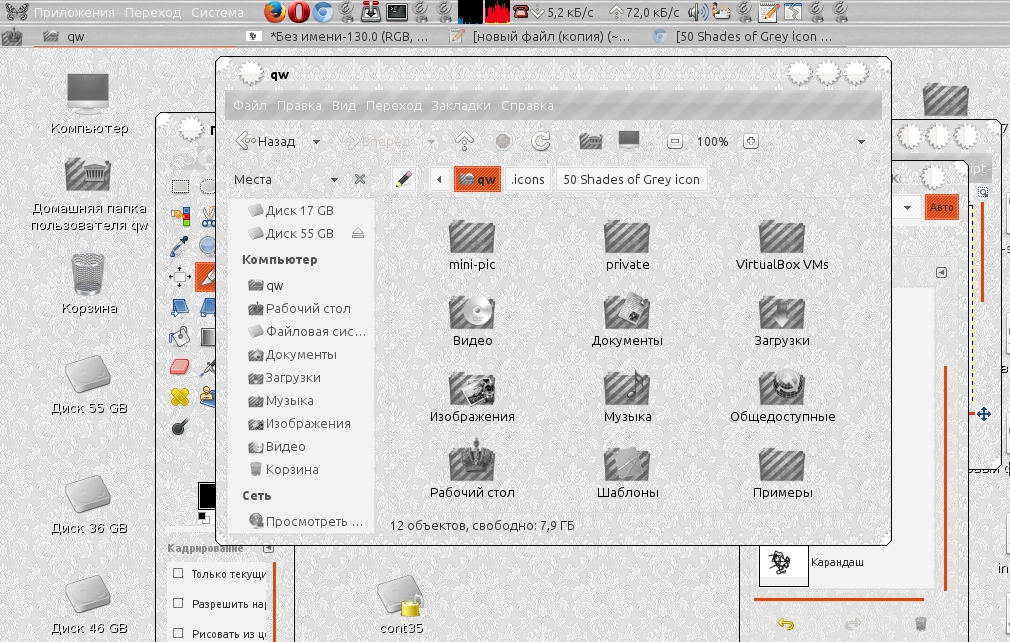Toggle the Рисовать из ц checkbox in GIMP
1010x642 pixels.
click(x=178, y=633)
